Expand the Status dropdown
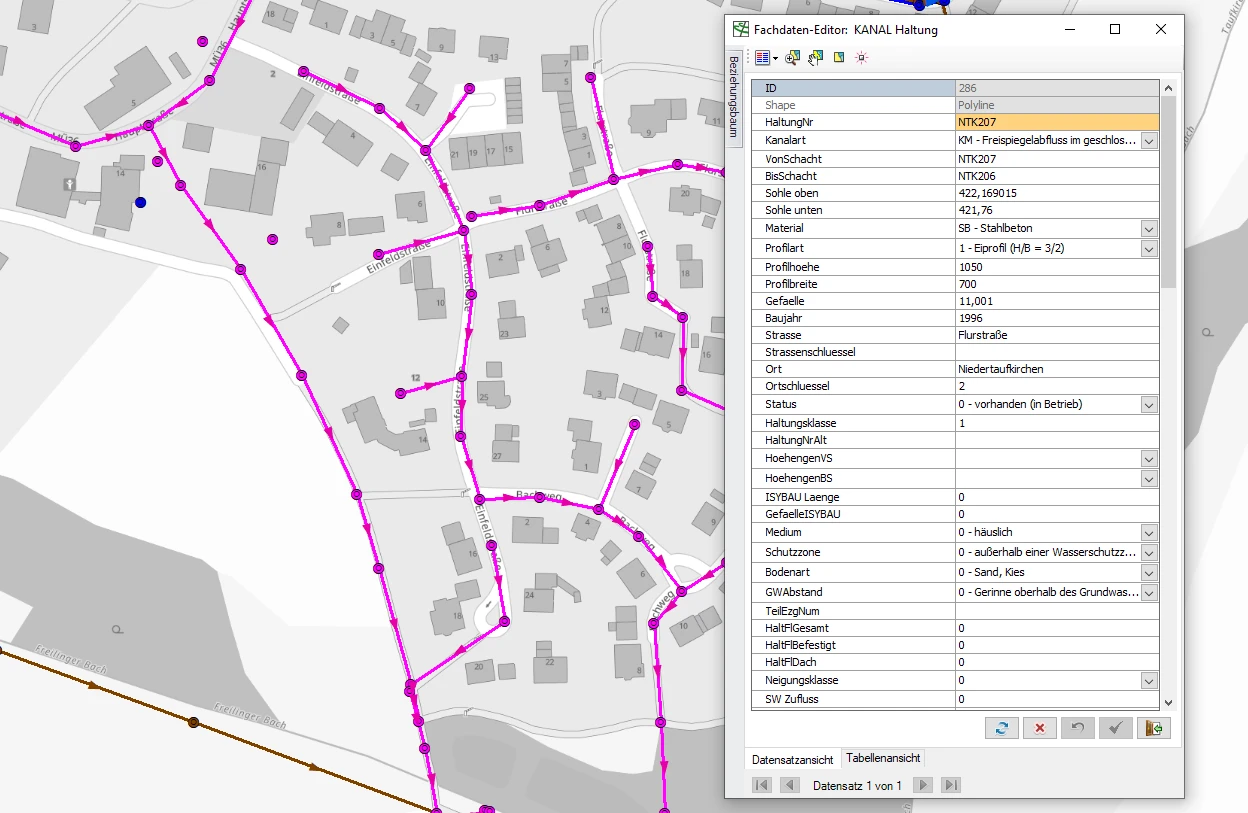The width and height of the screenshot is (1248, 813). click(1149, 405)
